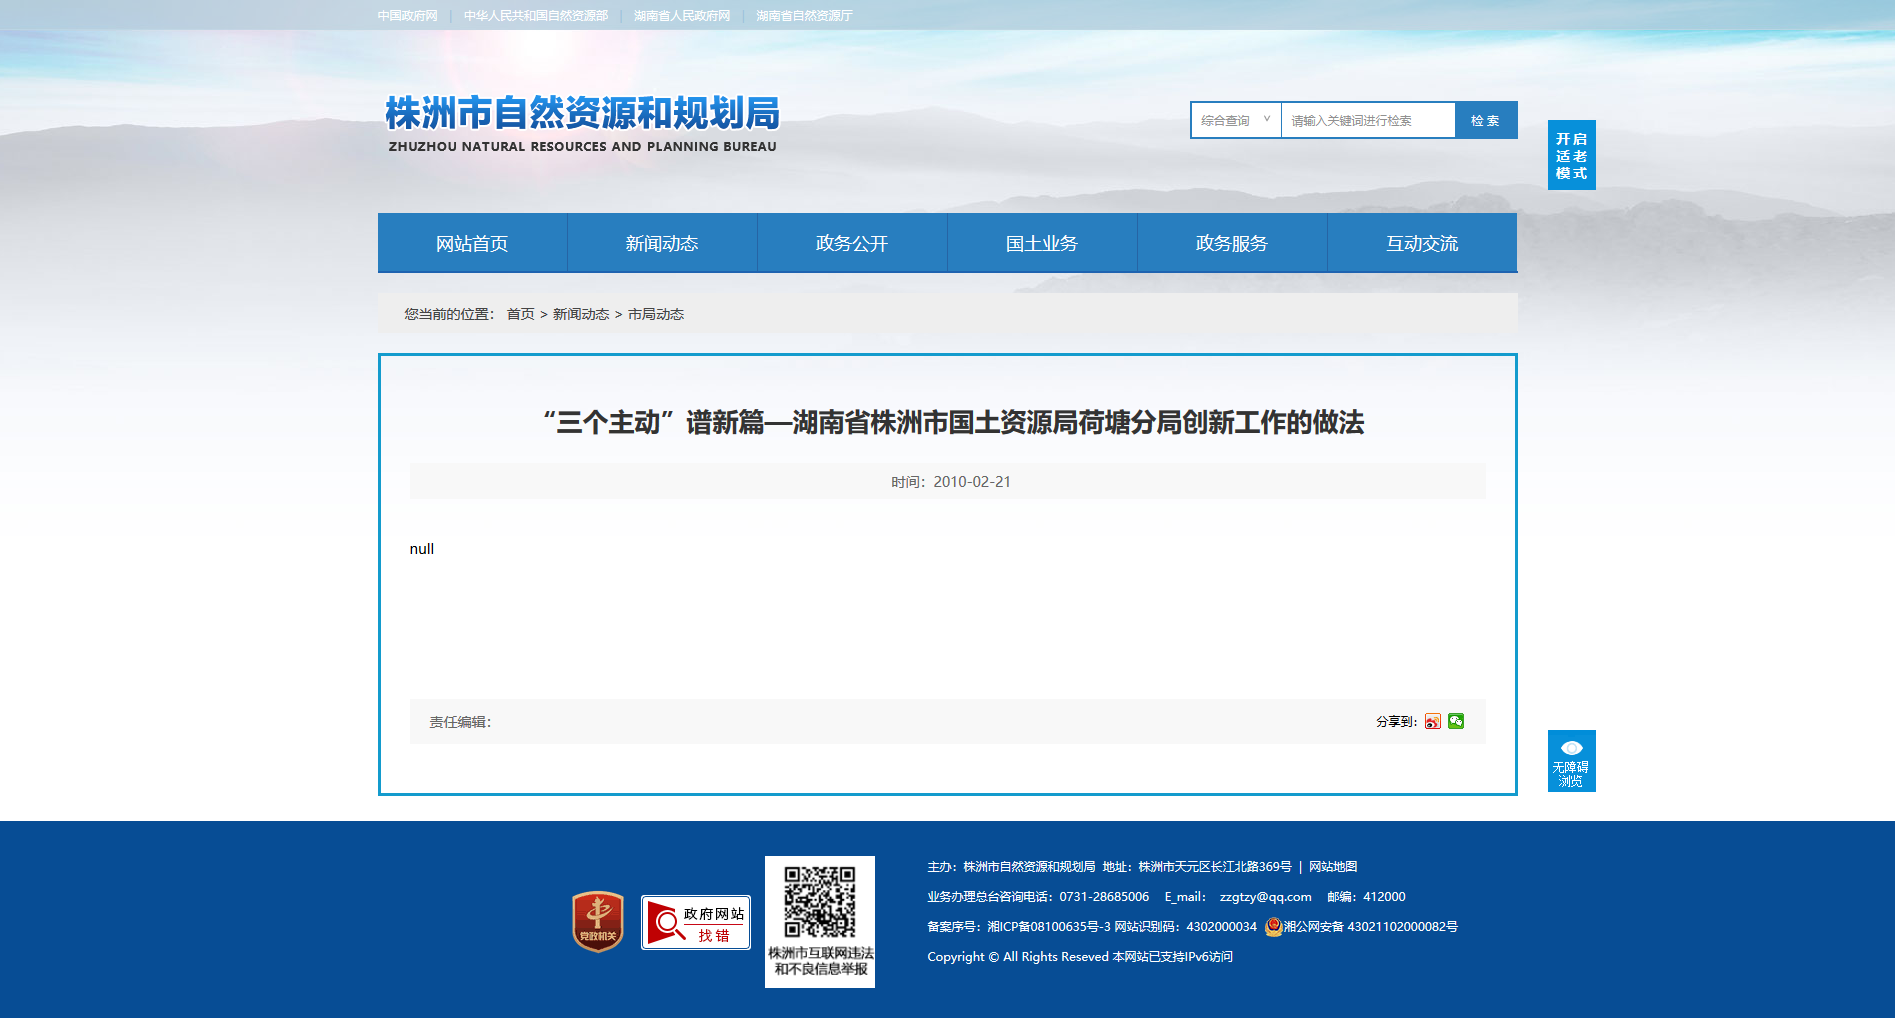Click the 市局动态 breadcrumb link
The width and height of the screenshot is (1895, 1018).
point(656,314)
